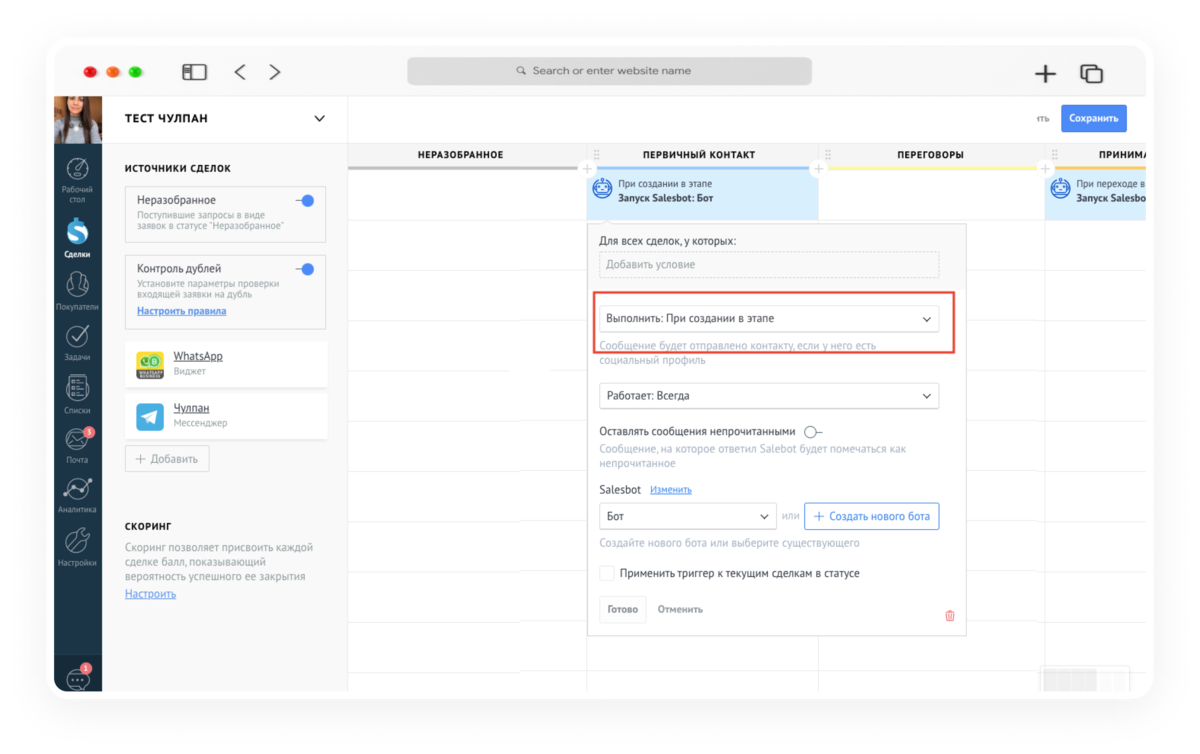This screenshot has width=1200, height=754.
Task: Open Почта mail section in sidebar
Action: coord(77,445)
